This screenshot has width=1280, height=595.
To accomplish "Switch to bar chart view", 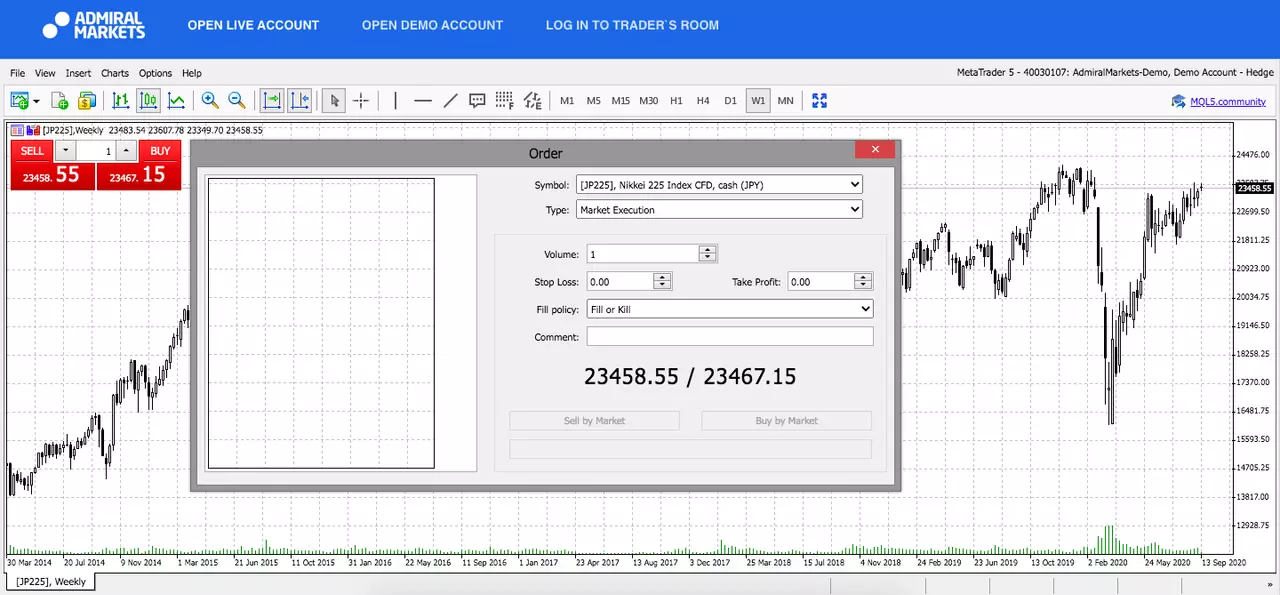I will click(x=121, y=100).
